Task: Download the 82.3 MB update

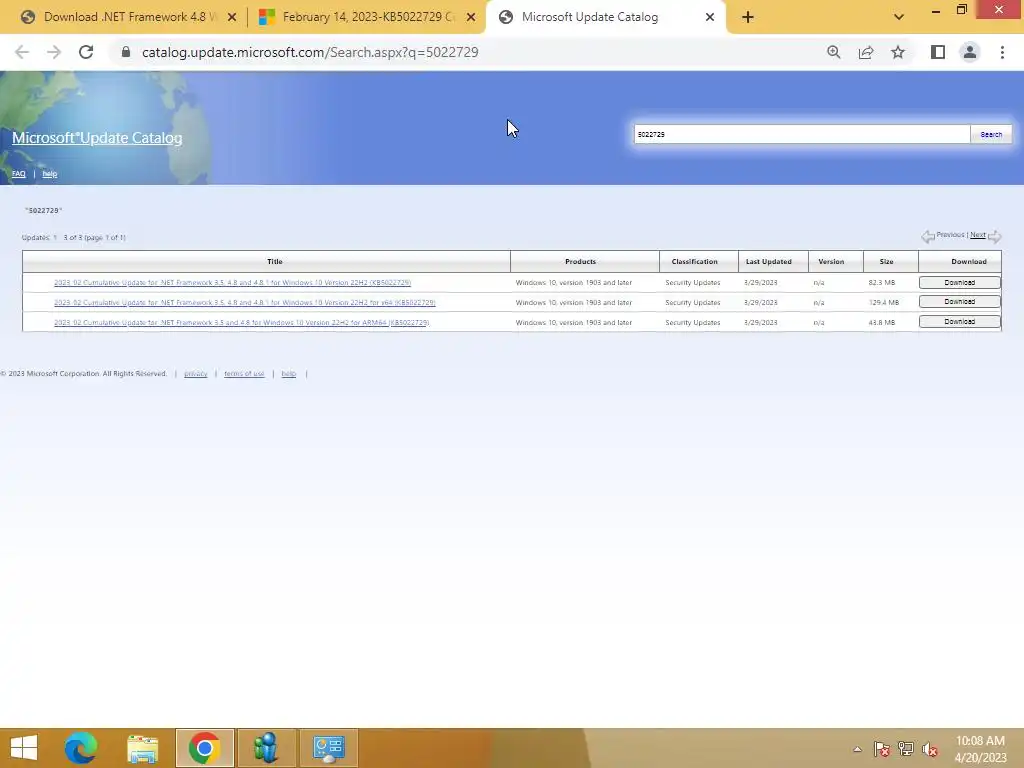Action: tap(959, 282)
